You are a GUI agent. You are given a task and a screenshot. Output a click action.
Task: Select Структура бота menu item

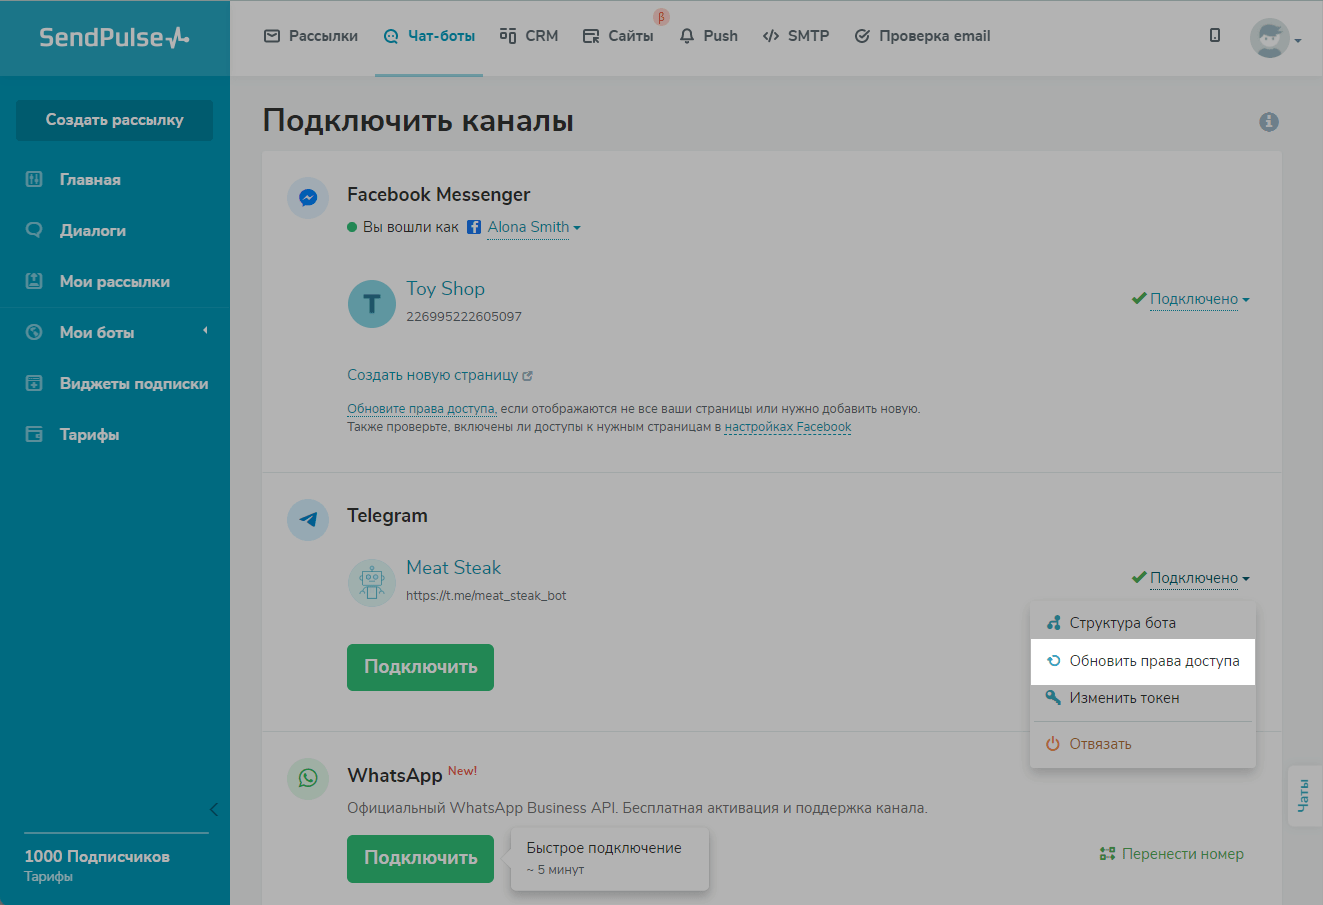coord(1143,623)
